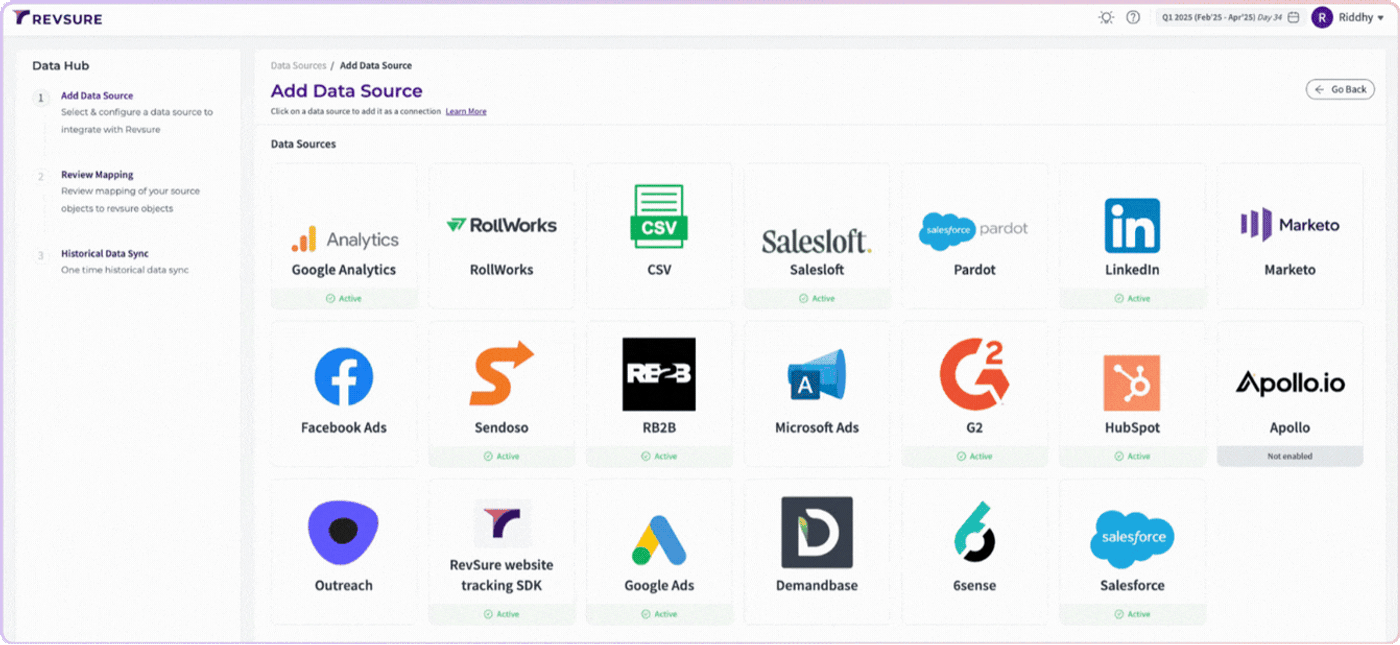
Task: Select the Salesforce Pardot logo
Action: (974, 231)
